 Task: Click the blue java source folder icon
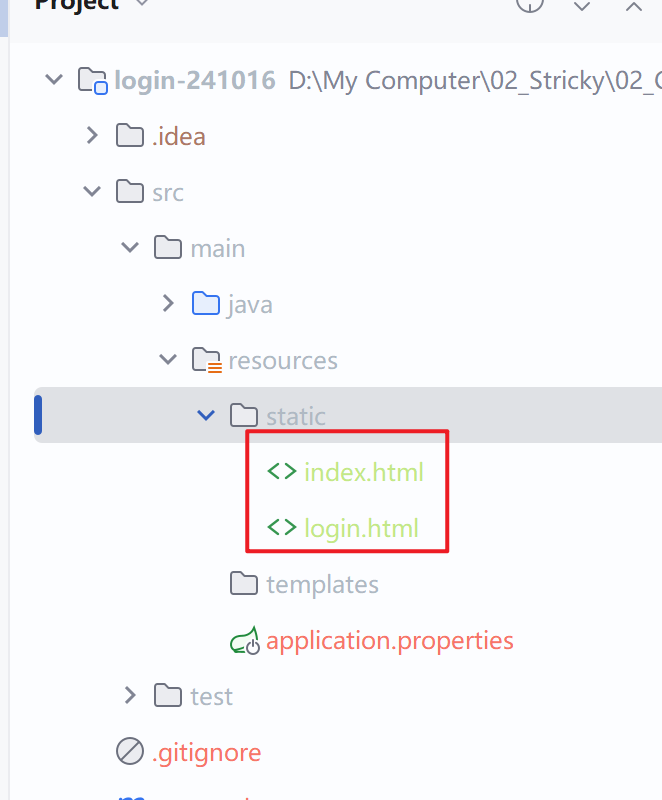206,303
